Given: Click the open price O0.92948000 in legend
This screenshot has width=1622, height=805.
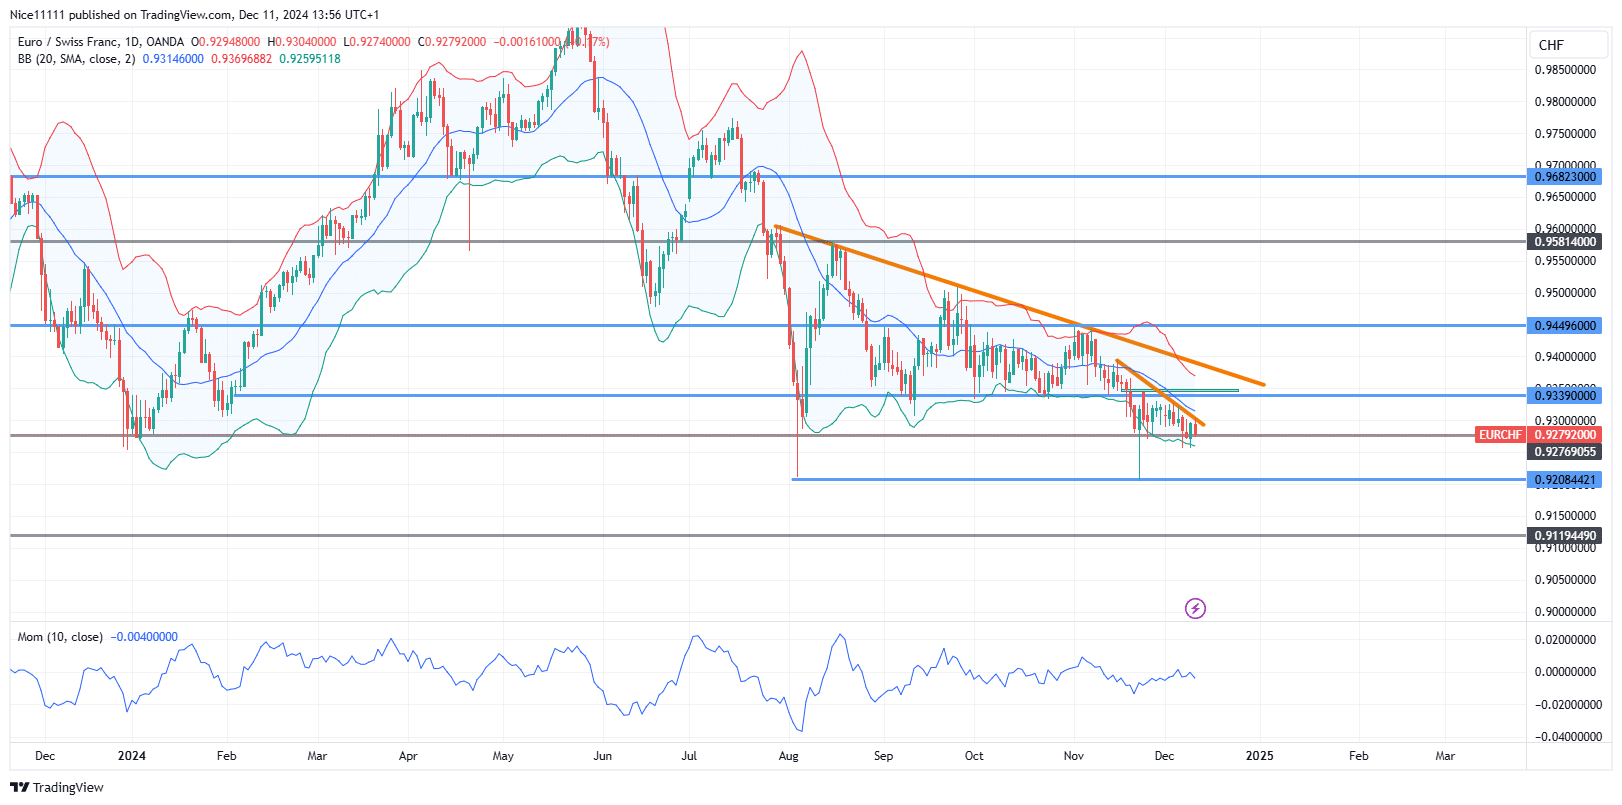Looking at the screenshot, I should [226, 42].
